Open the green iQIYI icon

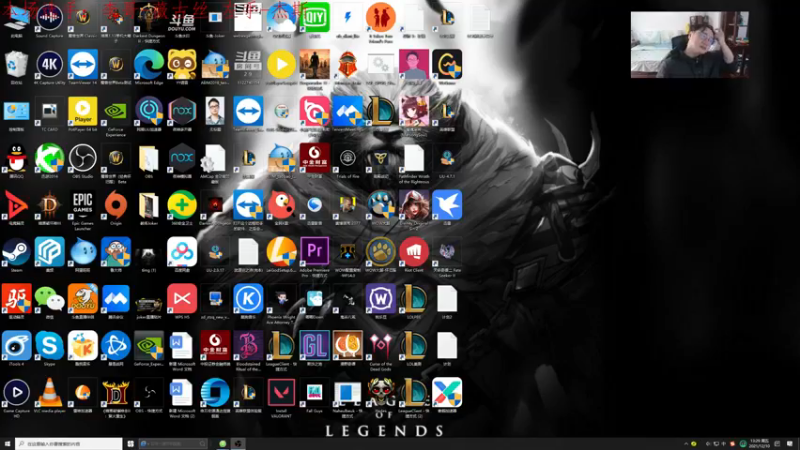point(315,18)
